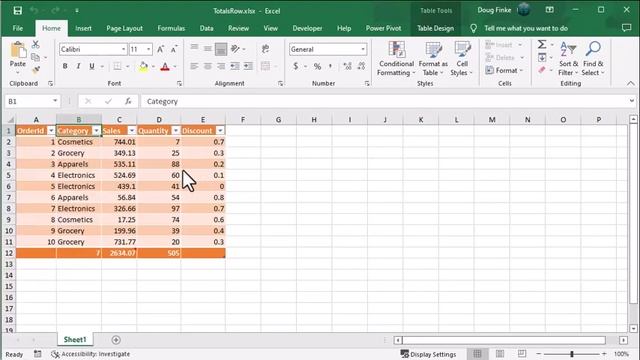640x360 pixels.
Task: Click Display Settings in status bar
Action: tap(428, 354)
